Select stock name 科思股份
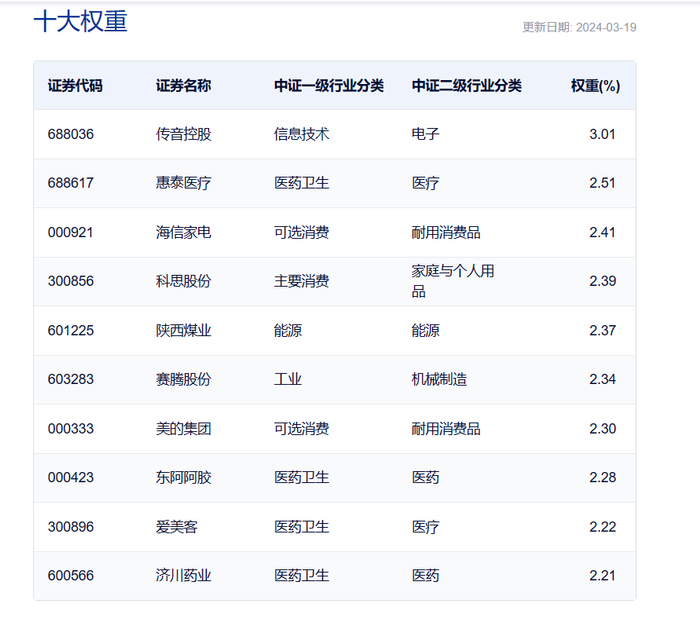 183,281
